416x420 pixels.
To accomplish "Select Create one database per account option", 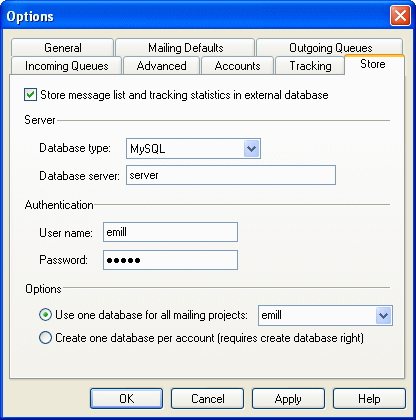I will (x=45, y=338).
